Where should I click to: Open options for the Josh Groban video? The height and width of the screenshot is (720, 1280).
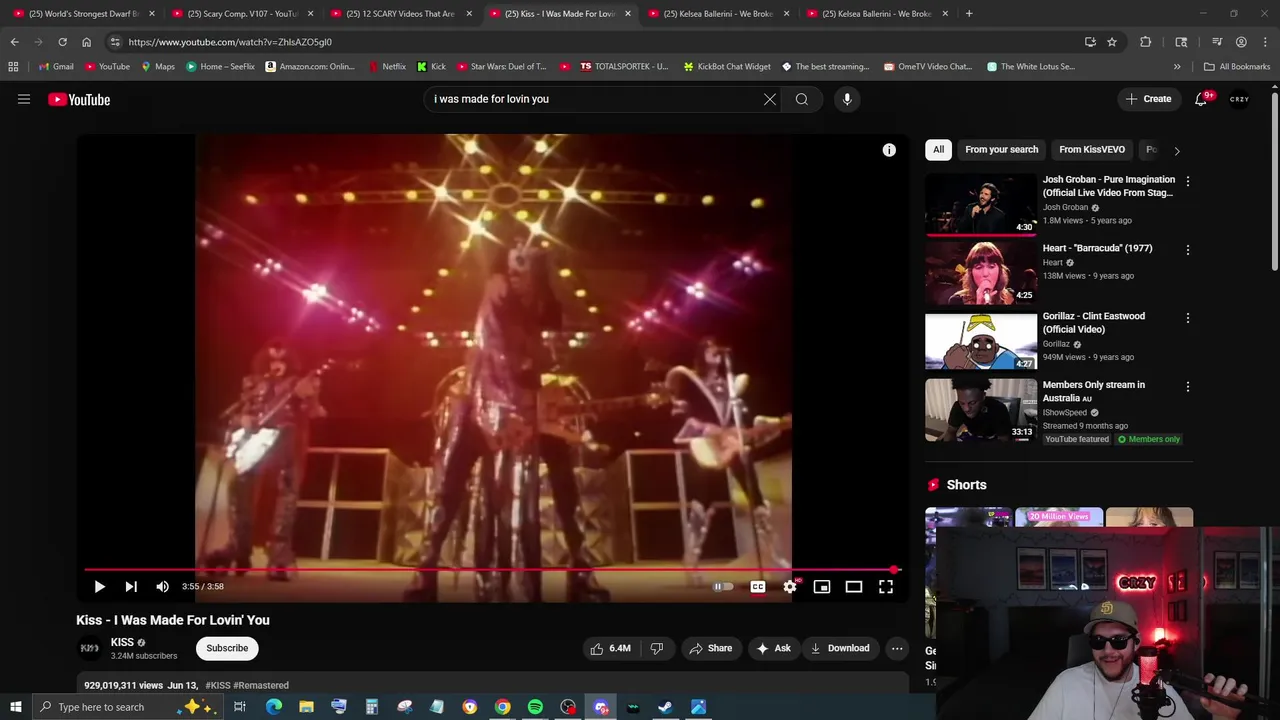pos(1188,181)
